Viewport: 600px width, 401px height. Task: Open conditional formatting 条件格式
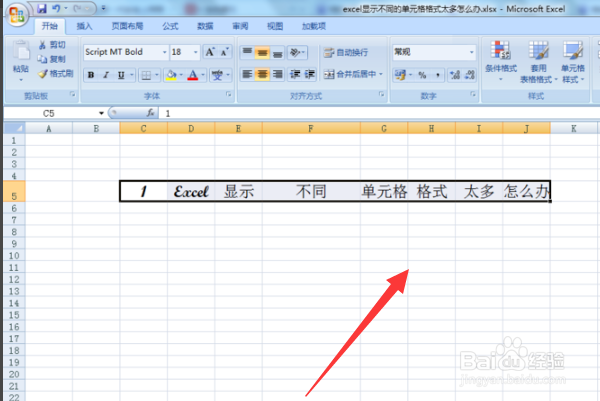tap(501, 61)
